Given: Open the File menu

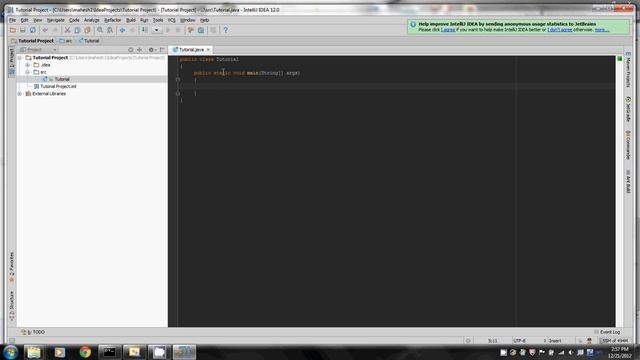Looking at the screenshot, I should [13, 20].
